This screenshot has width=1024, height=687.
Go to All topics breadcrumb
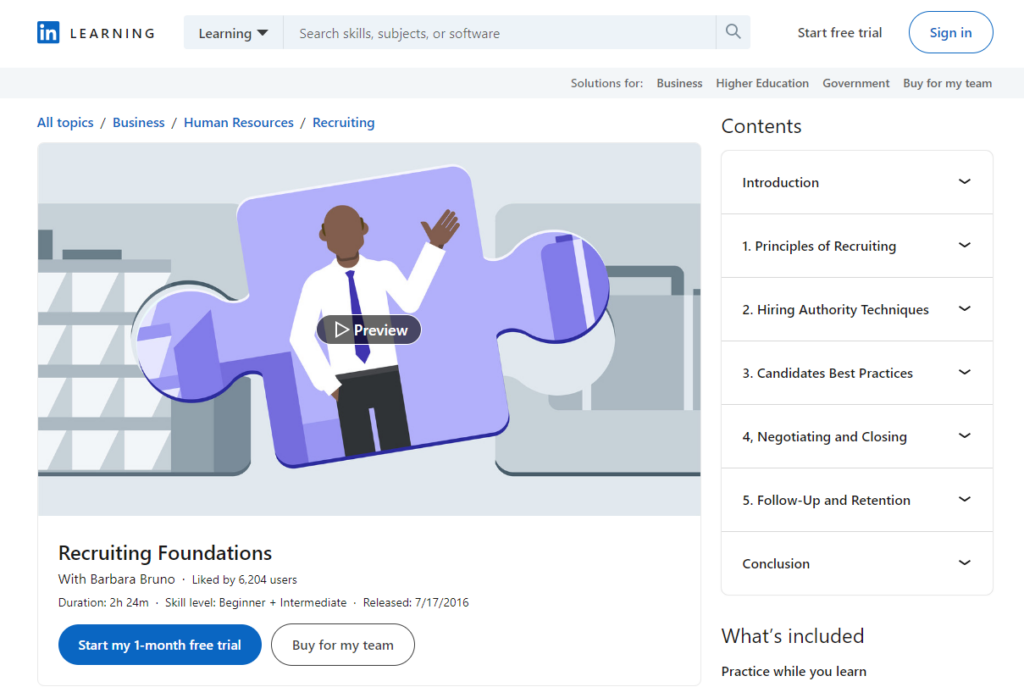click(65, 122)
